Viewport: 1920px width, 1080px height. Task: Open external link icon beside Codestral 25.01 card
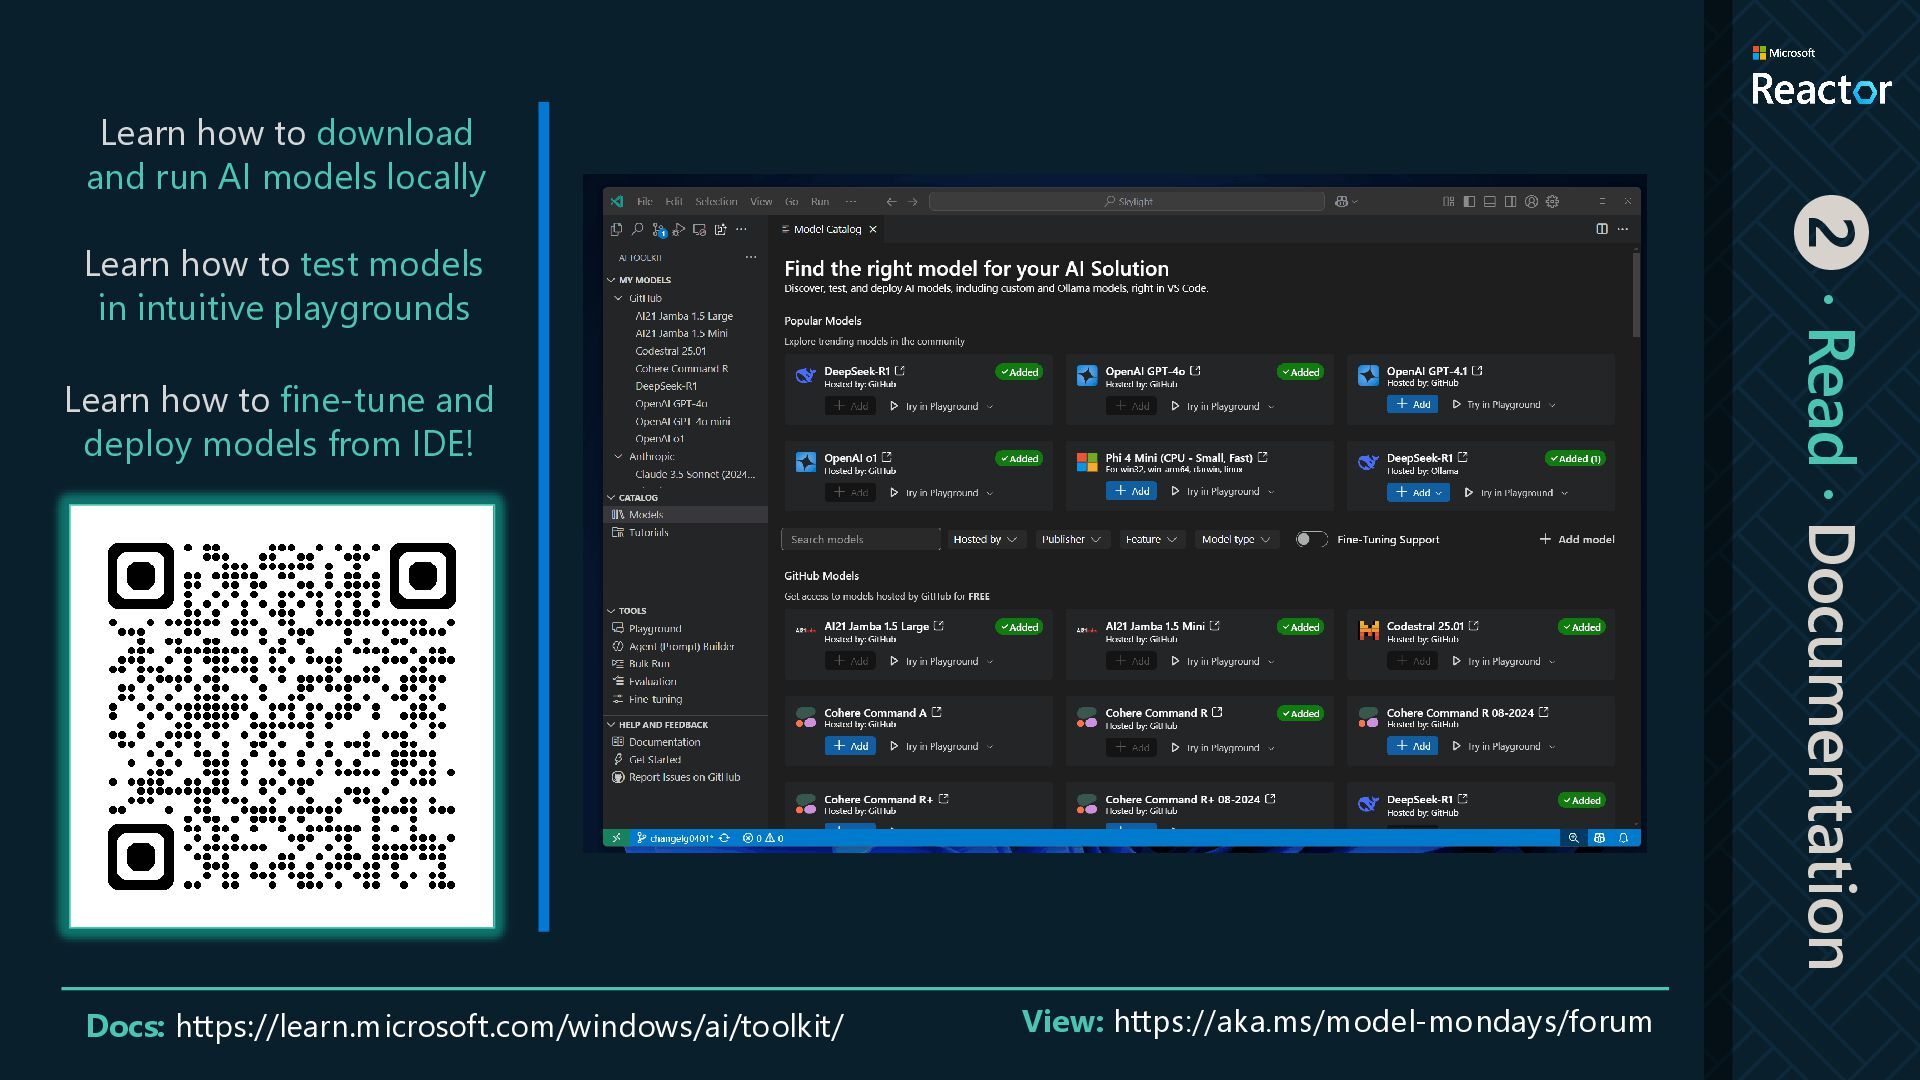(x=1474, y=626)
